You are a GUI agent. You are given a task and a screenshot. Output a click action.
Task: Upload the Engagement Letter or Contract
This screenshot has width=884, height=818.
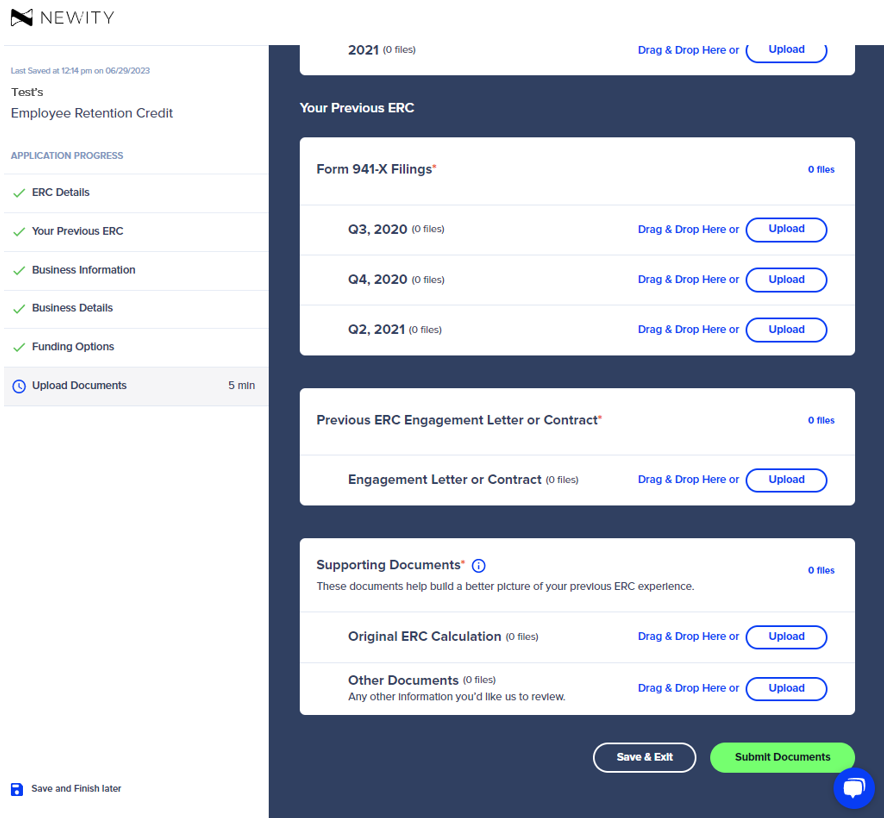(x=786, y=480)
